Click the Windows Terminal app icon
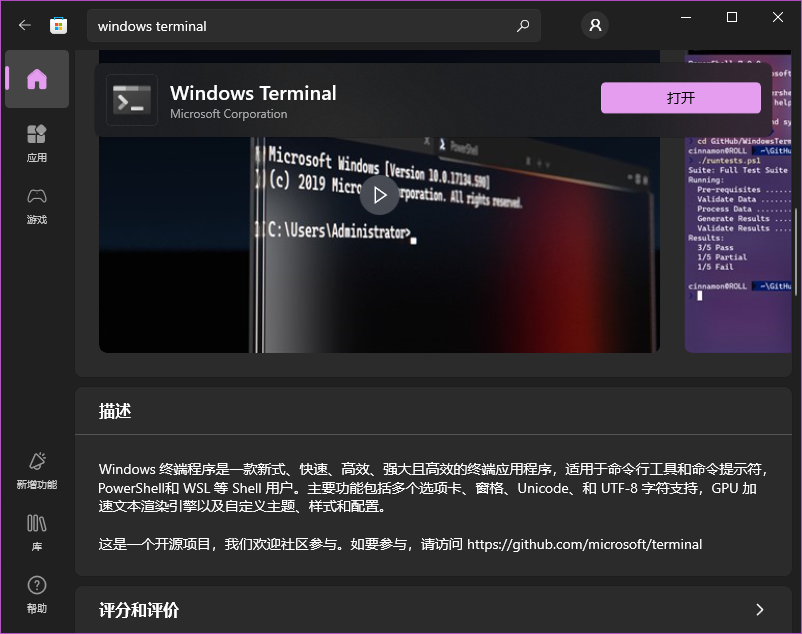The height and width of the screenshot is (634, 802). 132,100
